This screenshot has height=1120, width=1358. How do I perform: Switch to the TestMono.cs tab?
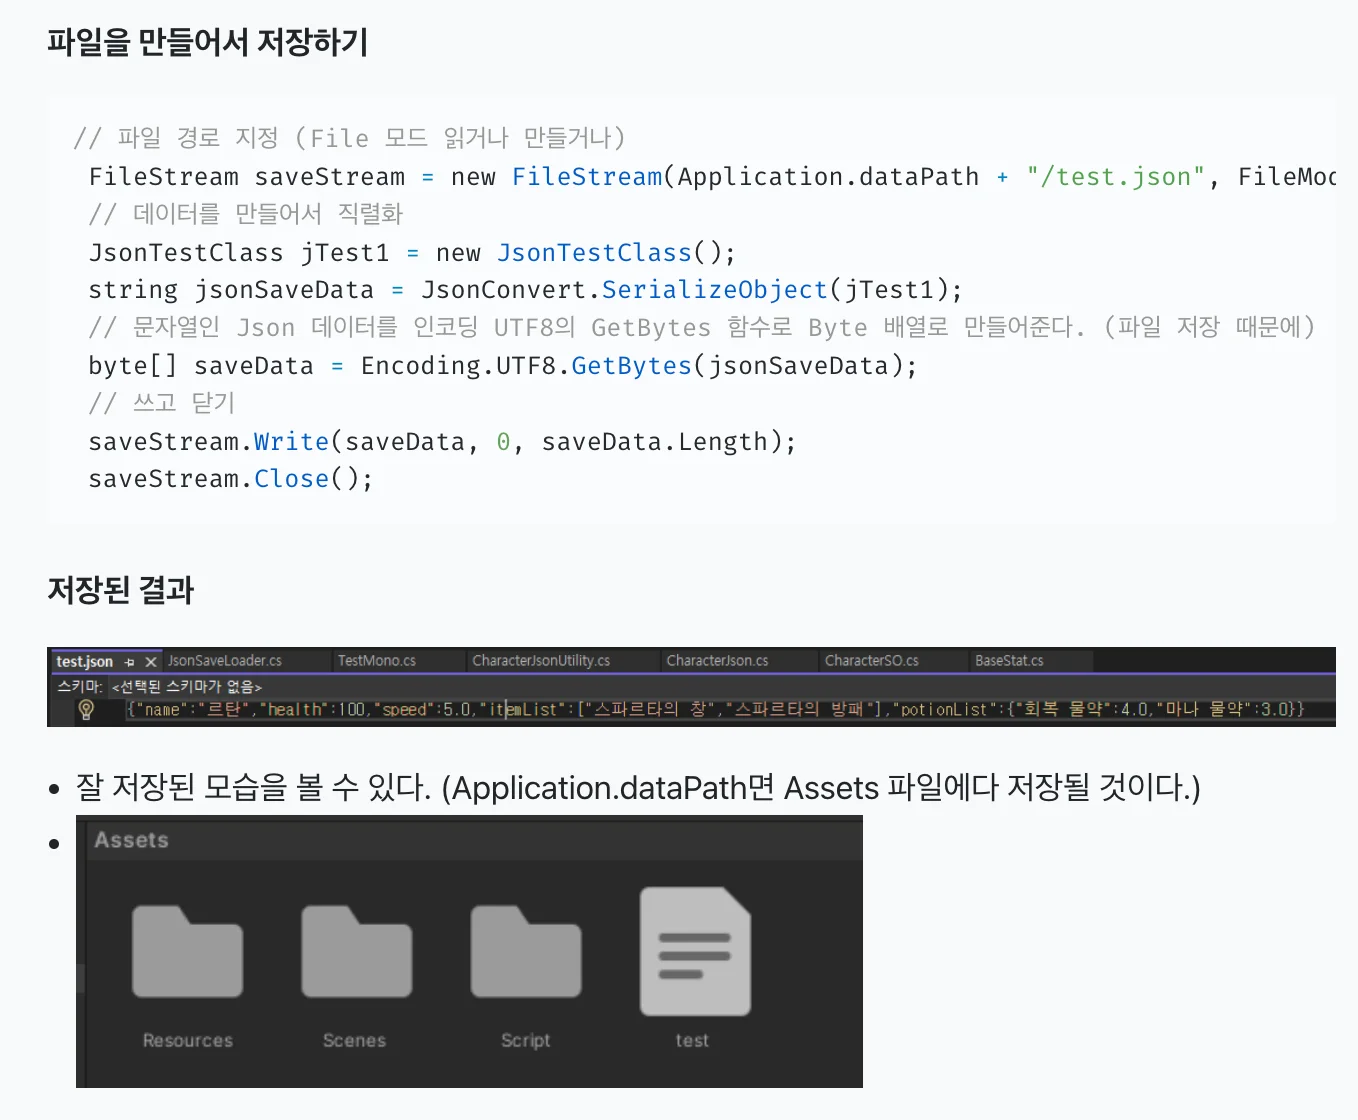coord(376,661)
